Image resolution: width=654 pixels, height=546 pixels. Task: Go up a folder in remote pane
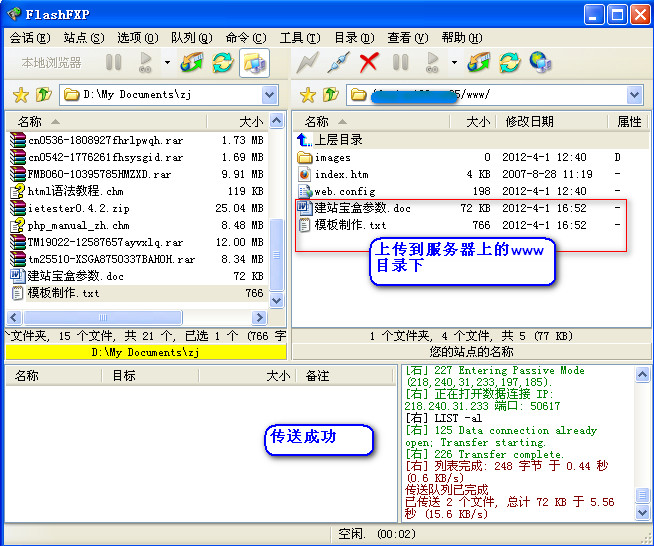pos(332,95)
